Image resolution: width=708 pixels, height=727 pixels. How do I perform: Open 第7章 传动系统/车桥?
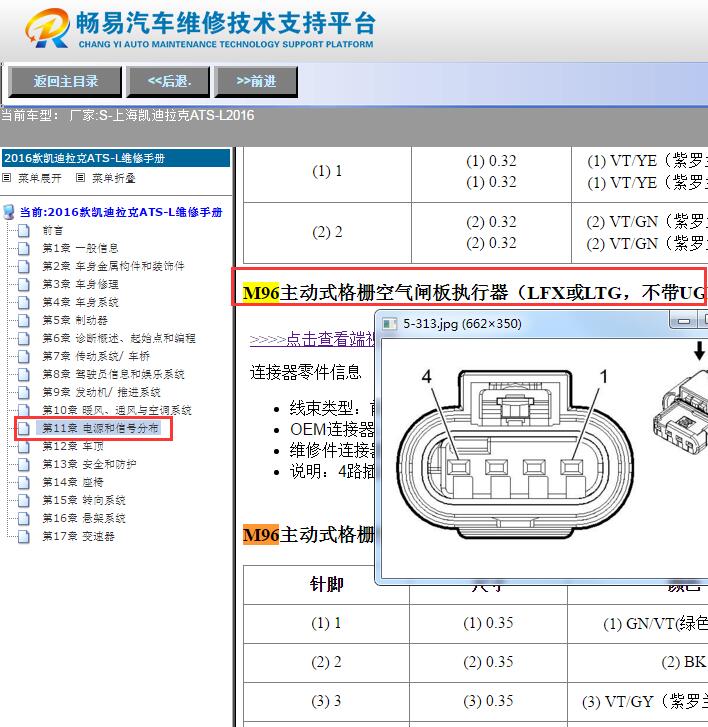coord(96,356)
